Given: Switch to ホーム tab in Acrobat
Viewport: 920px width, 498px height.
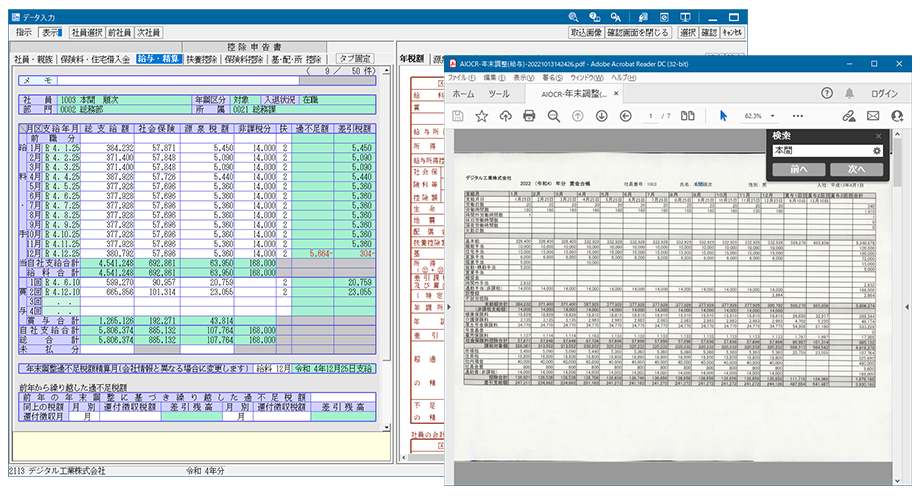Looking at the screenshot, I should (463, 94).
